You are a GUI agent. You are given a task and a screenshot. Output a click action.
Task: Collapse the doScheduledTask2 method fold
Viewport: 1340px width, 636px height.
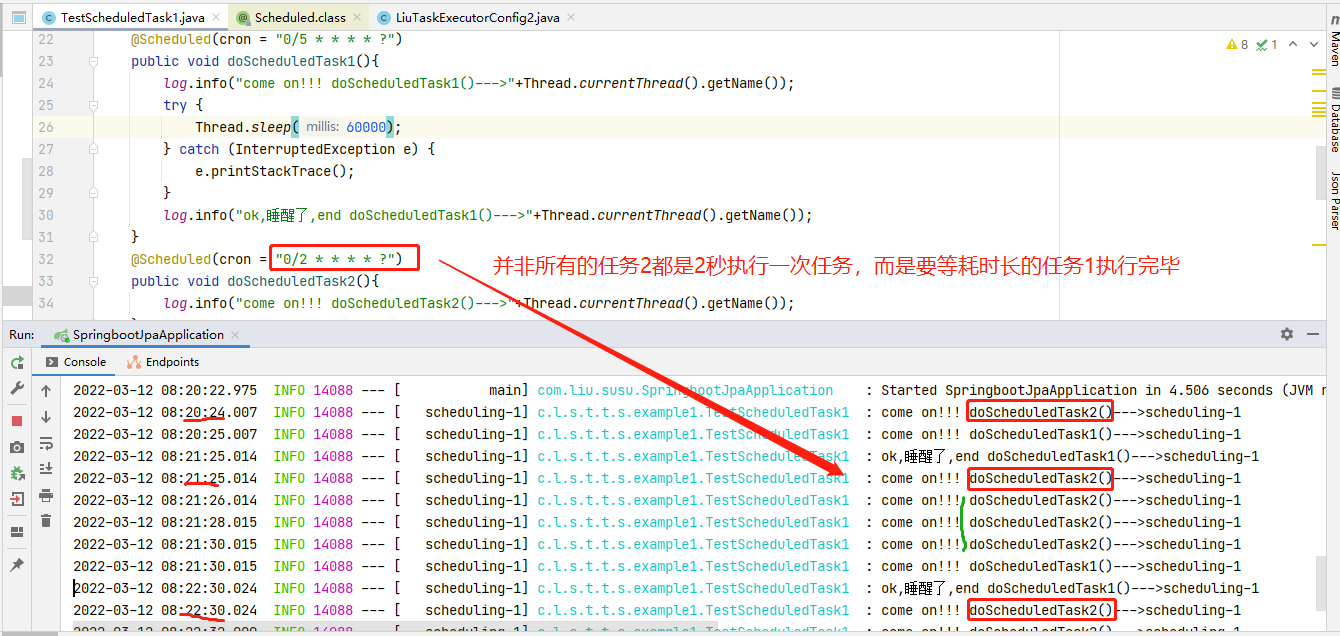click(x=92, y=282)
